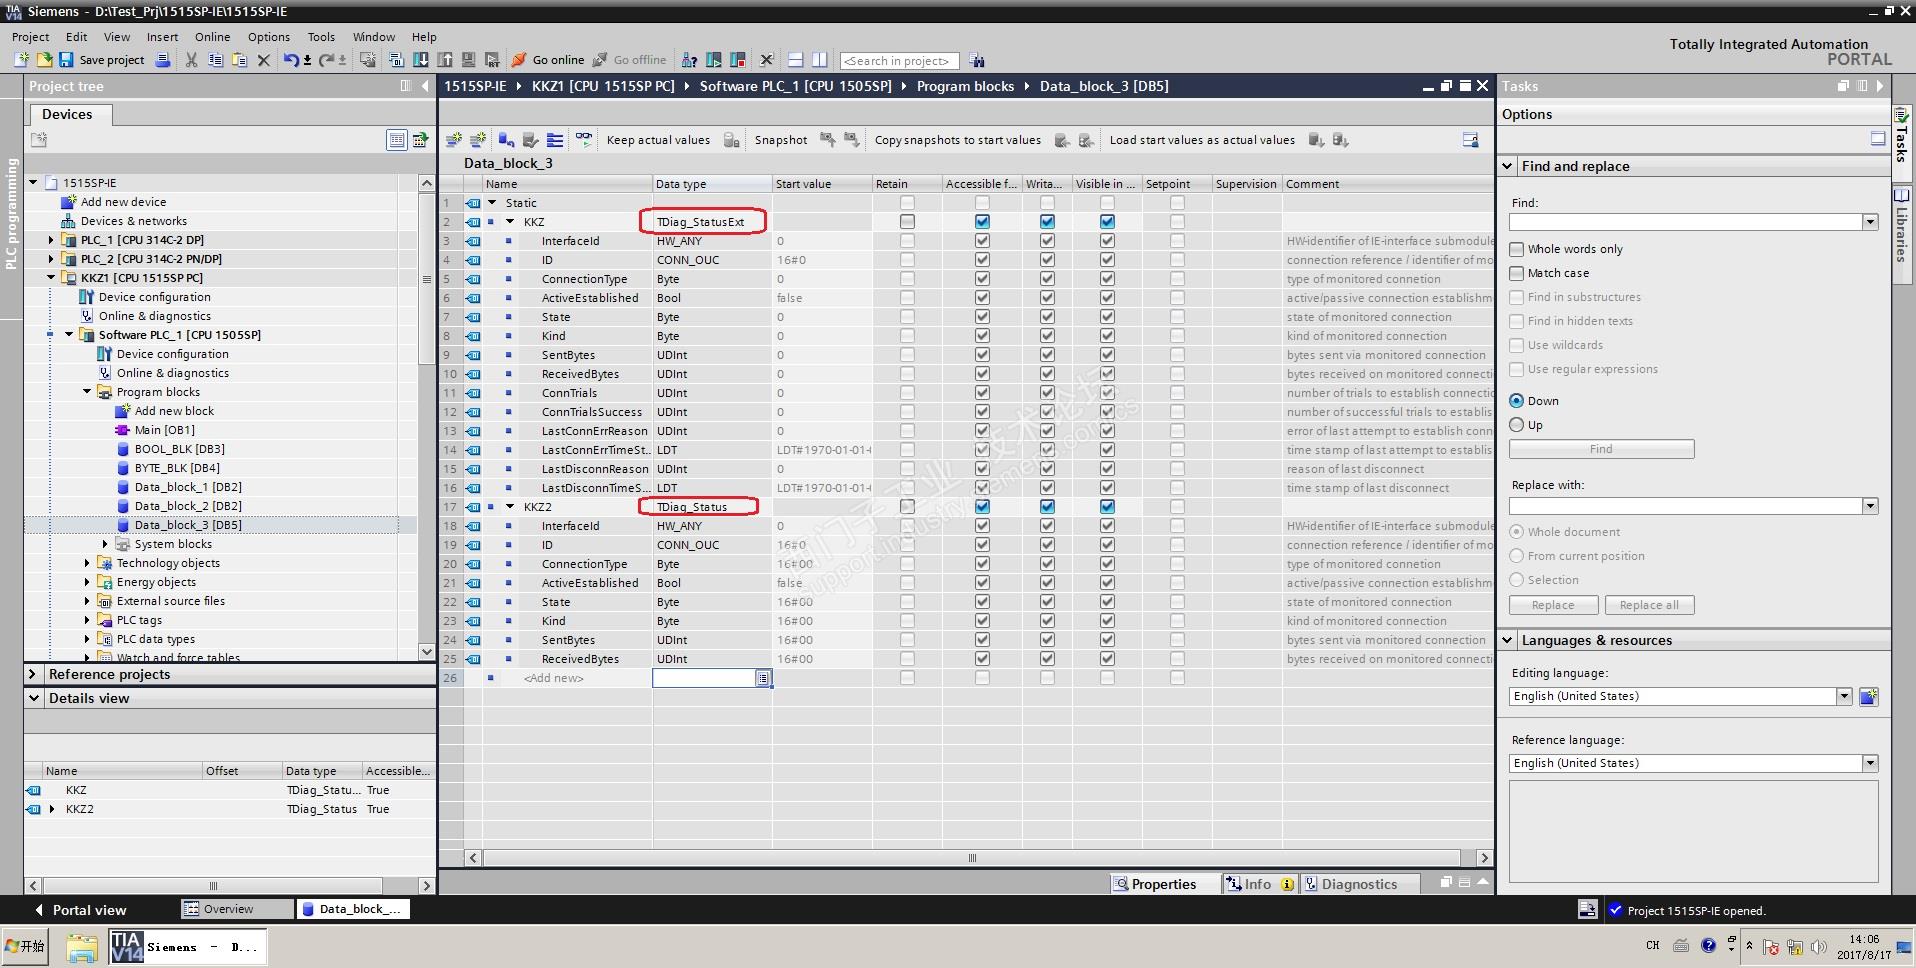Click the Windows Start button
This screenshot has height=968, width=1916.
(x=25, y=946)
